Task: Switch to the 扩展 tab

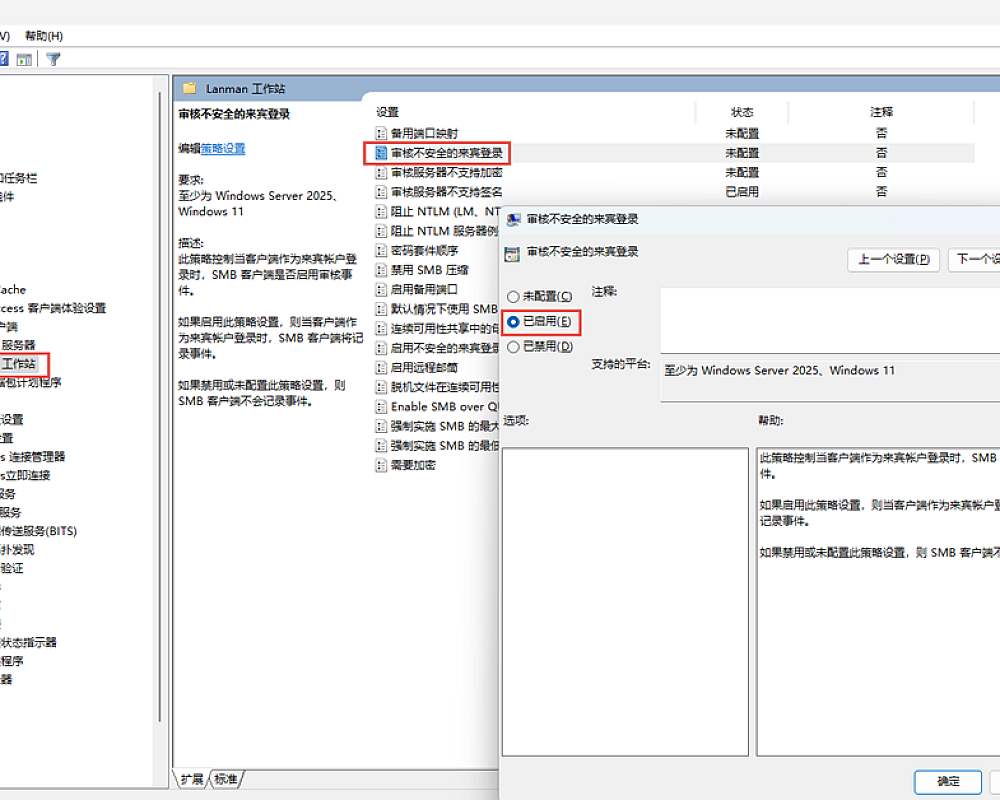Action: coord(192,779)
